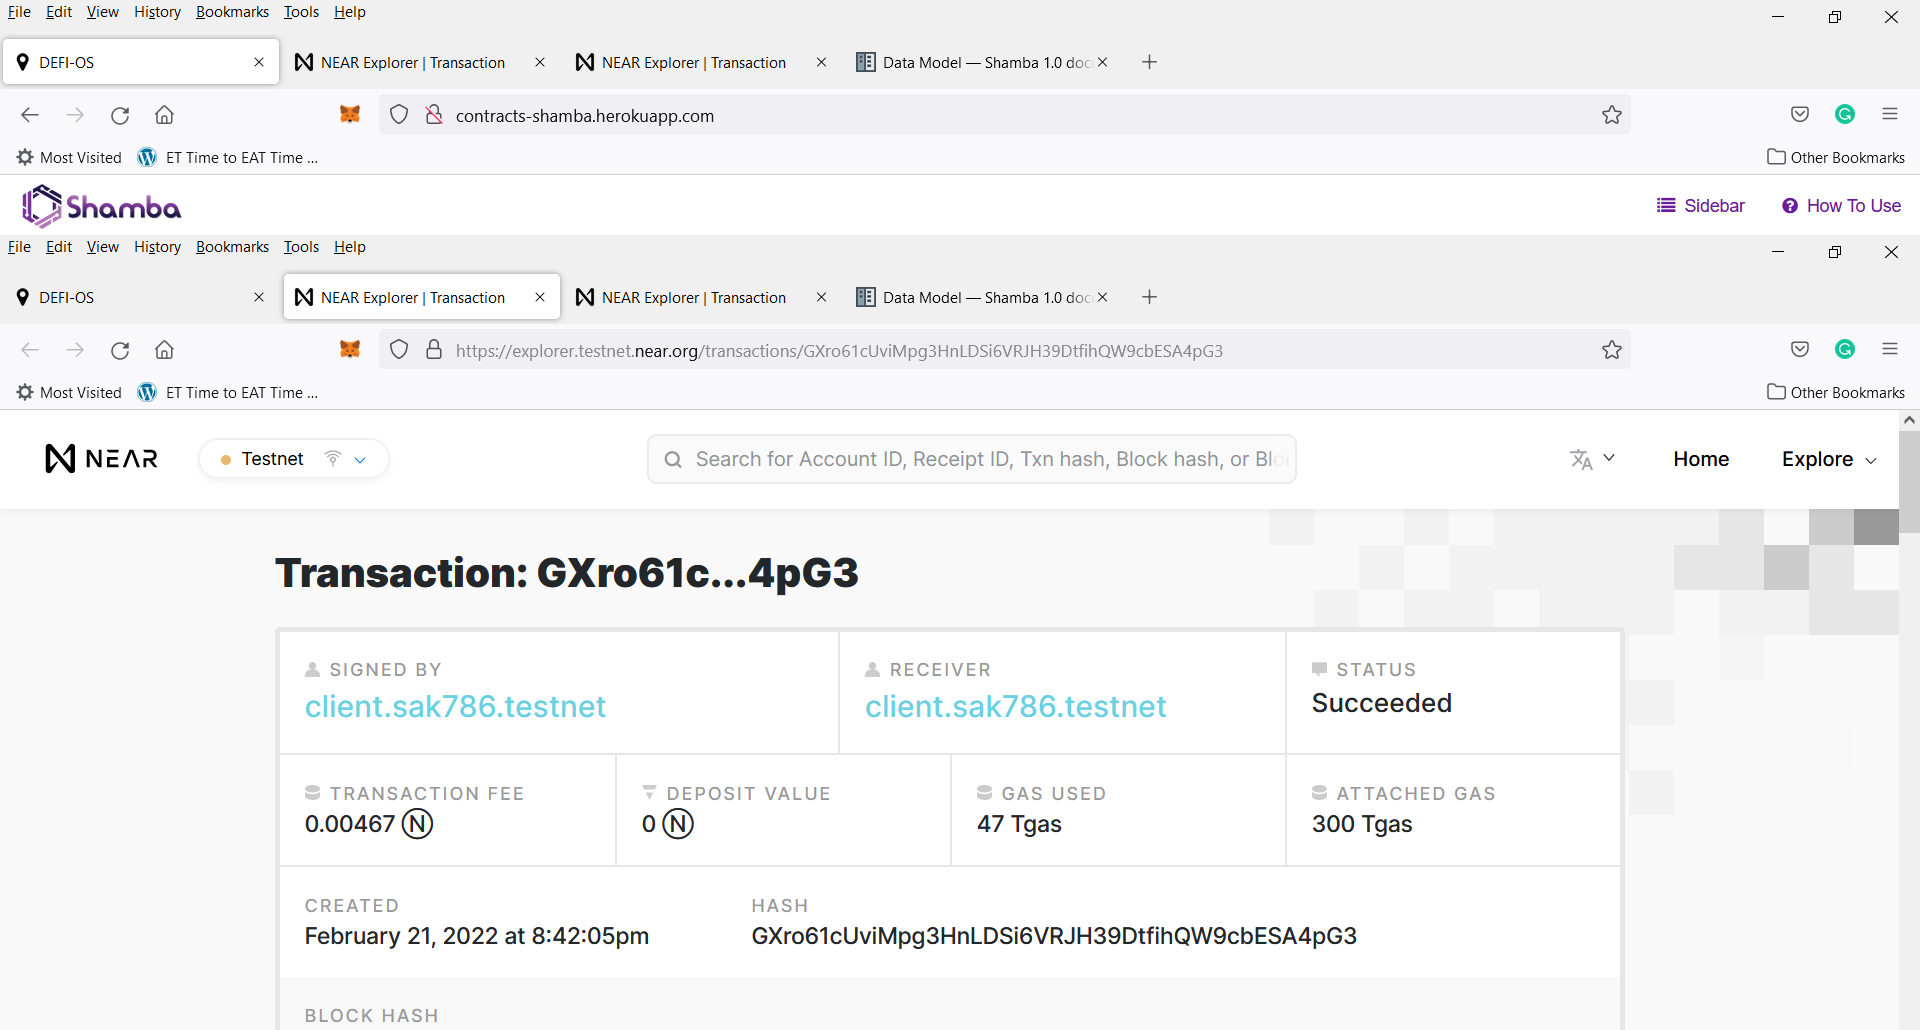
Task: Open a new tab in NEAR Explorer window
Action: pyautogui.click(x=1150, y=297)
